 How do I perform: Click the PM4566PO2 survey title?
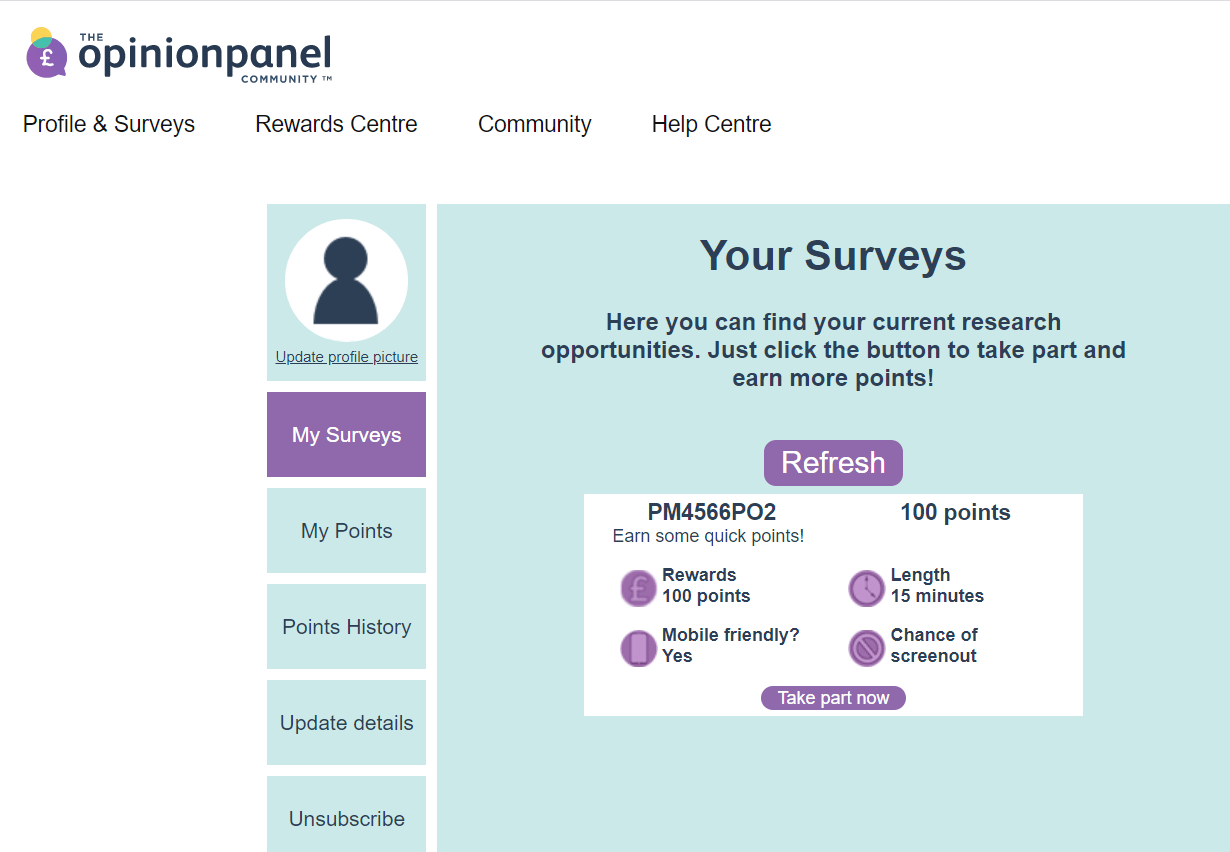(x=711, y=513)
